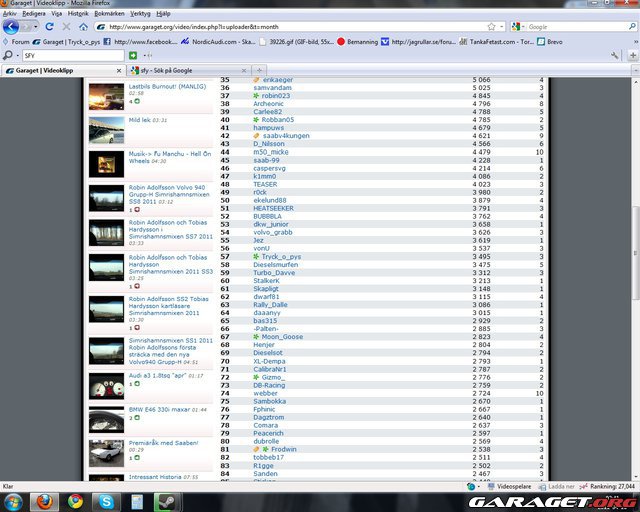This screenshot has width=640, height=512.
Task: Open the Bokmärken menu
Action: tap(109, 14)
